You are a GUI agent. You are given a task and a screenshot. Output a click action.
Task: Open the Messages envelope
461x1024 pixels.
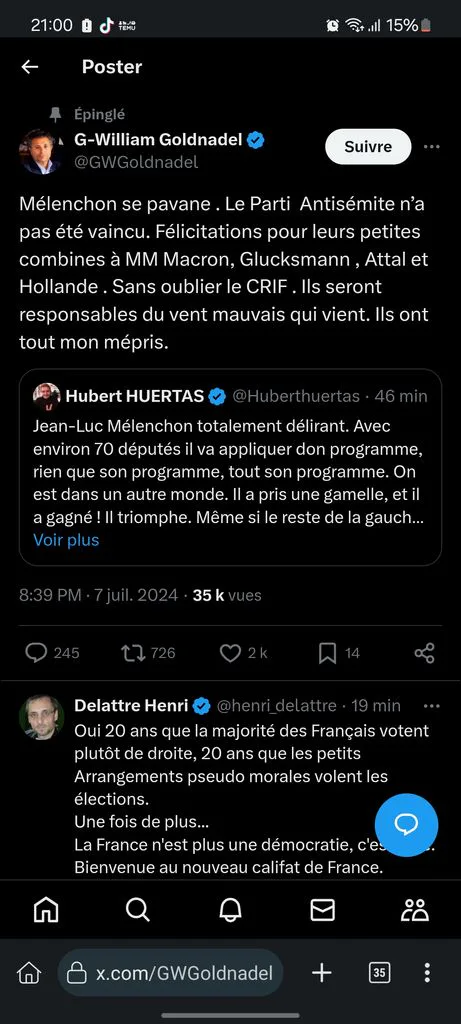[323, 909]
